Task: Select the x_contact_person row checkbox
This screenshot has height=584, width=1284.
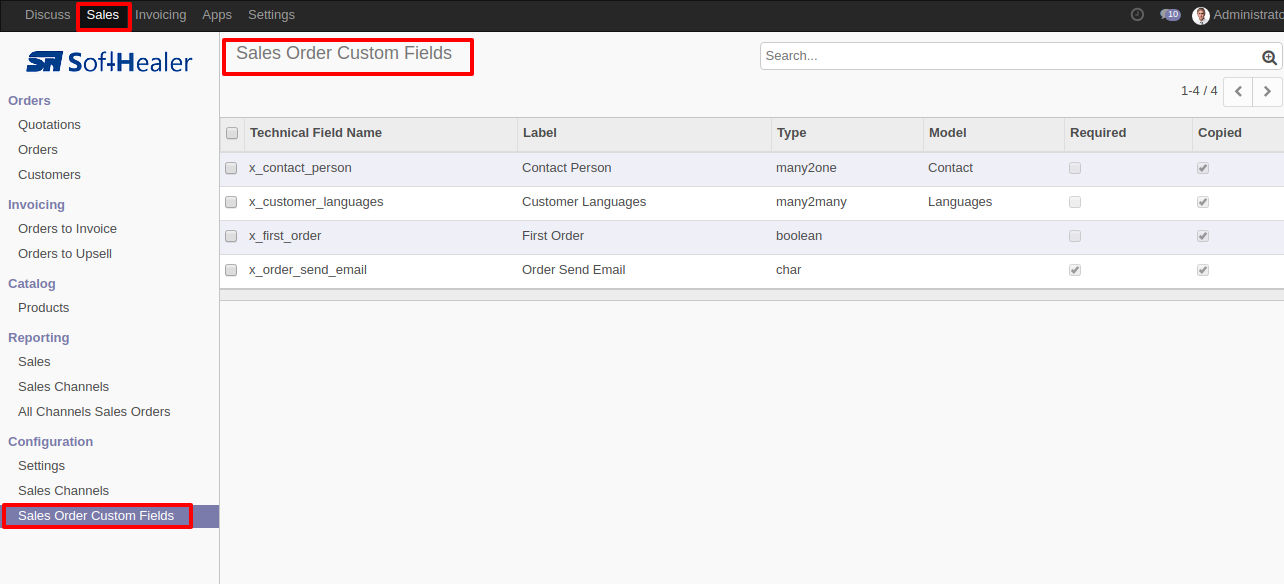Action: click(231, 168)
